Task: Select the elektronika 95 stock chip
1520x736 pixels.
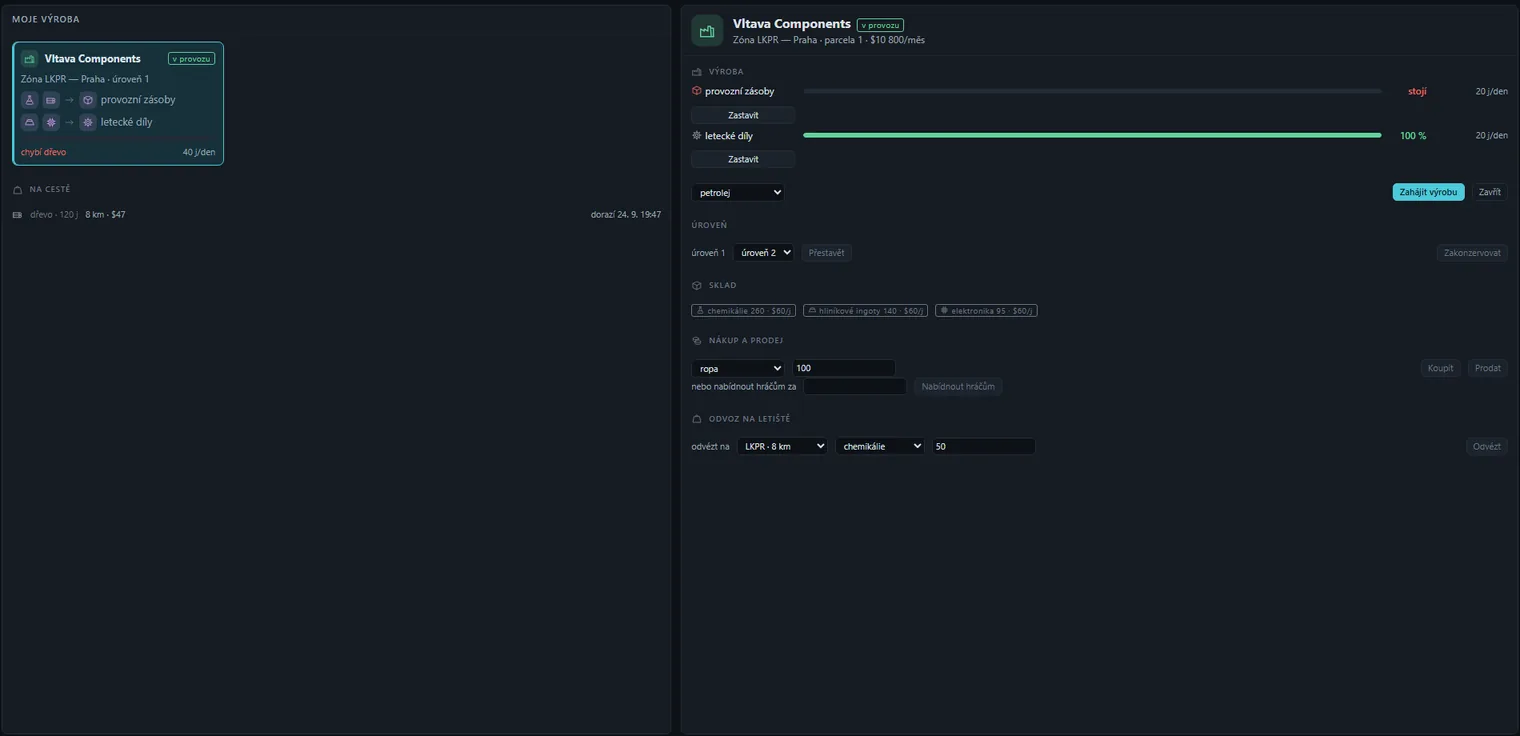Action: point(986,311)
